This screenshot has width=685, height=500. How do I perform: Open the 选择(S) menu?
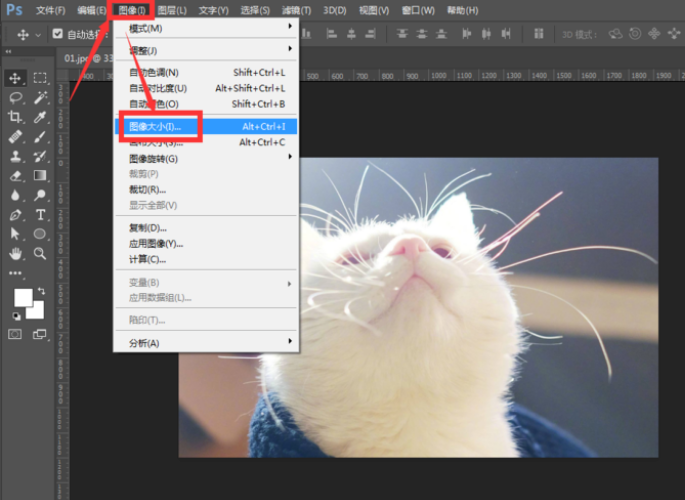(x=255, y=10)
